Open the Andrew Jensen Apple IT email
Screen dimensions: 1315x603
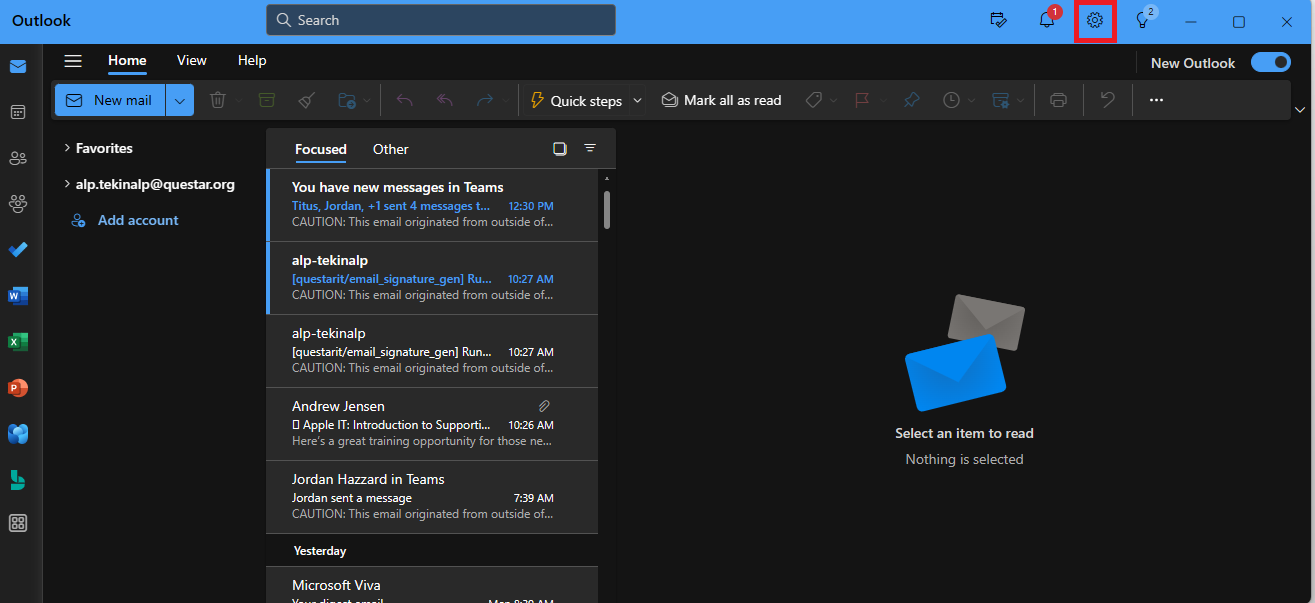click(432, 424)
